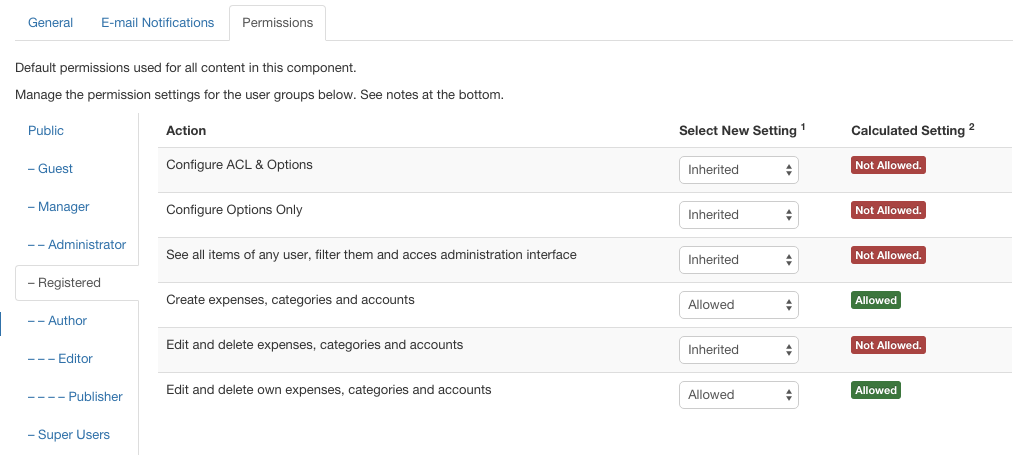Click Not Allowed badge for Configure Options Only
Viewport: 1027px width, 473px height.
pos(888,210)
